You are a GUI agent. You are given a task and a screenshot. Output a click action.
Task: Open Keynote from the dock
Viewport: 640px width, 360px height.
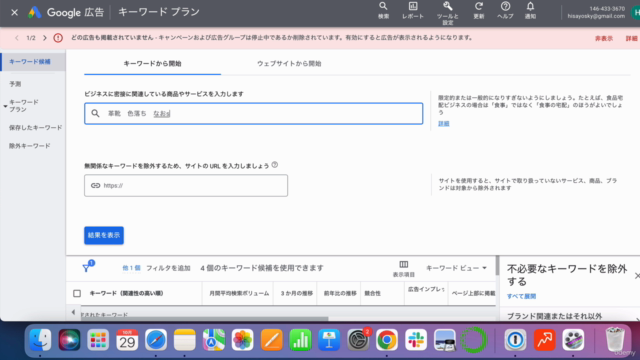click(329, 340)
